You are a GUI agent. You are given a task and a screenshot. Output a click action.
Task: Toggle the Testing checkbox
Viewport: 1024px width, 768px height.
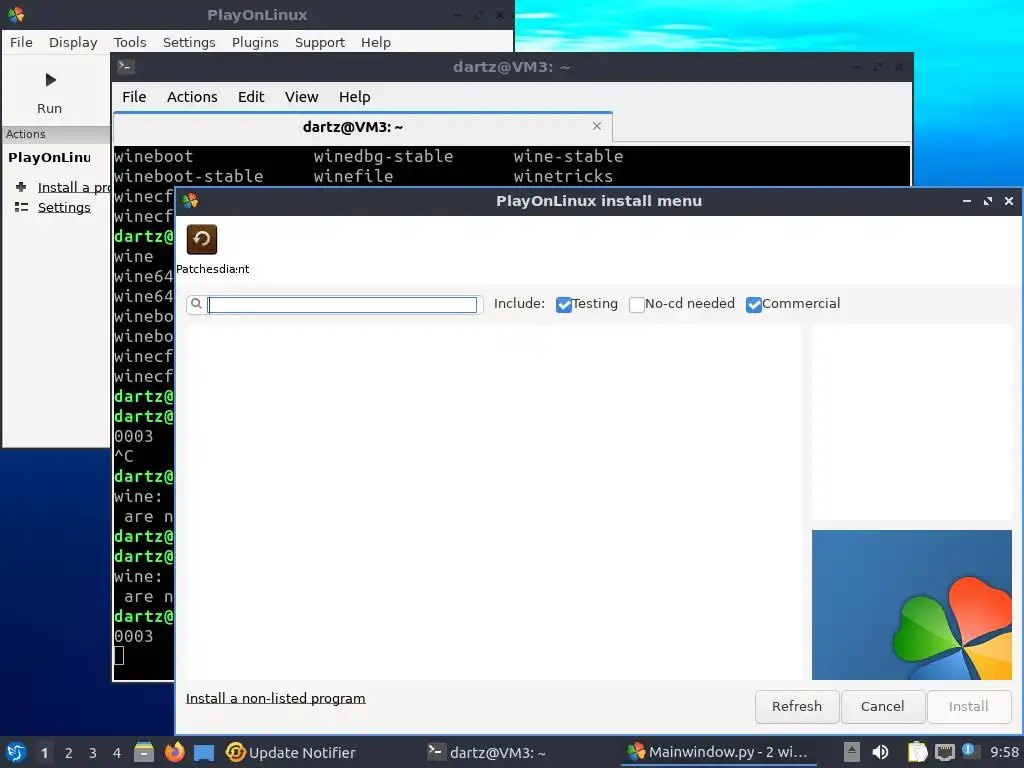pos(564,304)
